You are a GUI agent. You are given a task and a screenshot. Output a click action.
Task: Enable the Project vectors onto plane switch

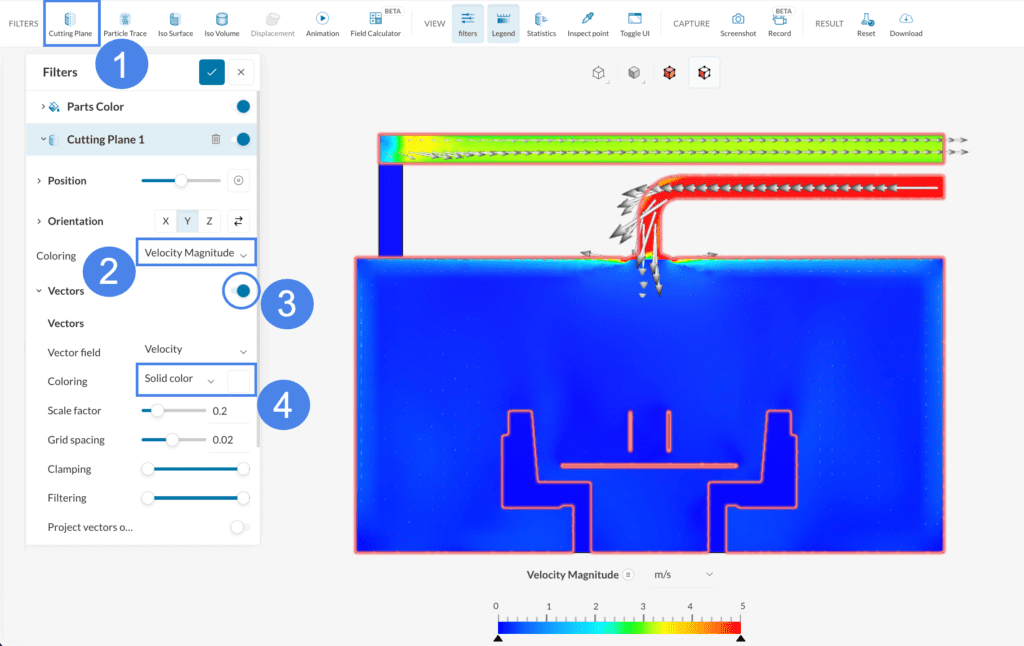239,527
